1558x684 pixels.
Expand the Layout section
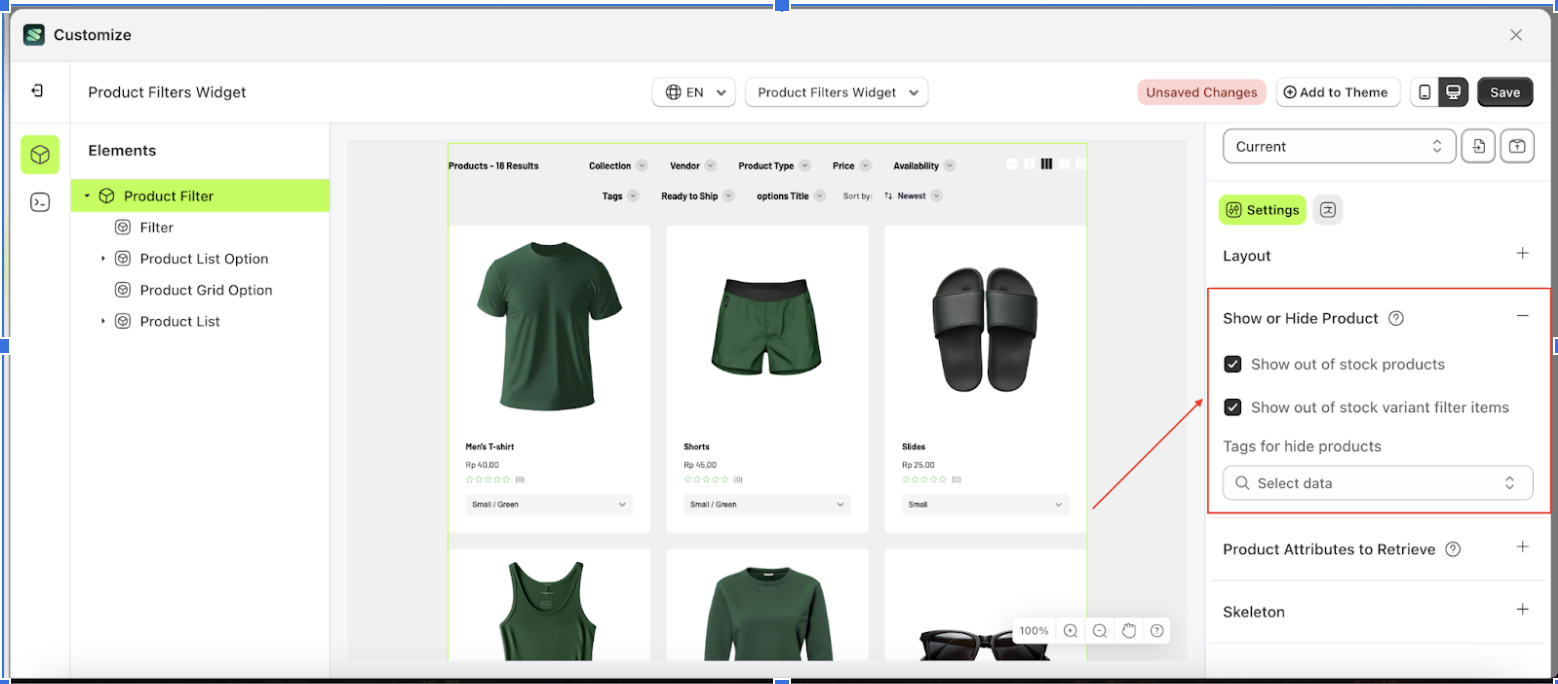pyautogui.click(x=1522, y=254)
